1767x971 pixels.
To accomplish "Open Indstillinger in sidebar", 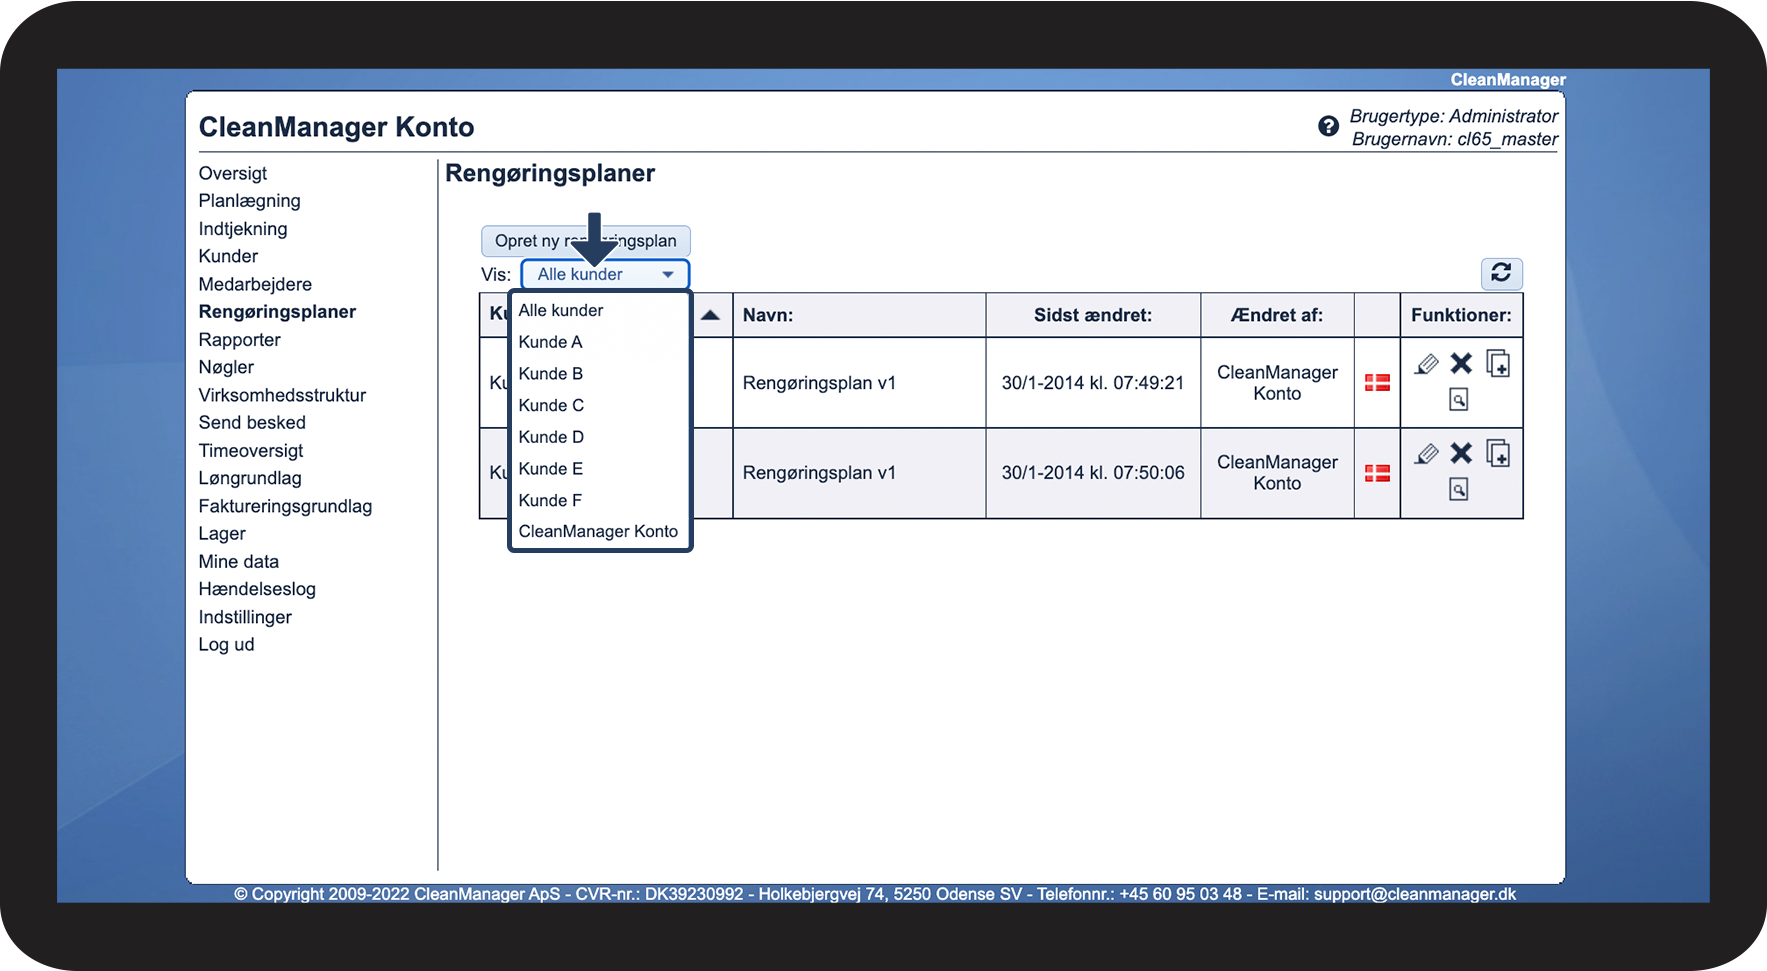I will coord(245,617).
